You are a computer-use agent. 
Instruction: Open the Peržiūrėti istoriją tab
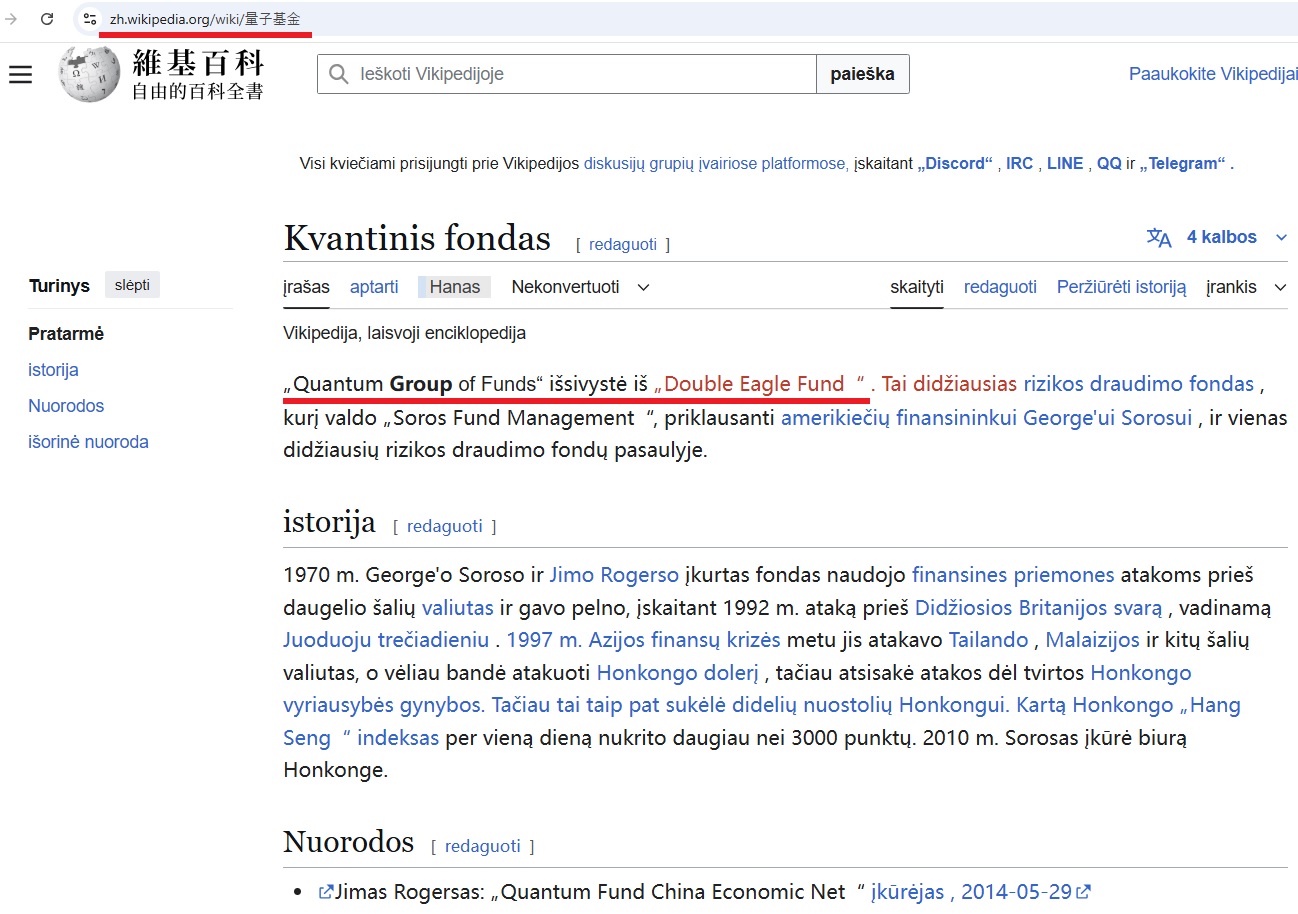(x=1121, y=287)
